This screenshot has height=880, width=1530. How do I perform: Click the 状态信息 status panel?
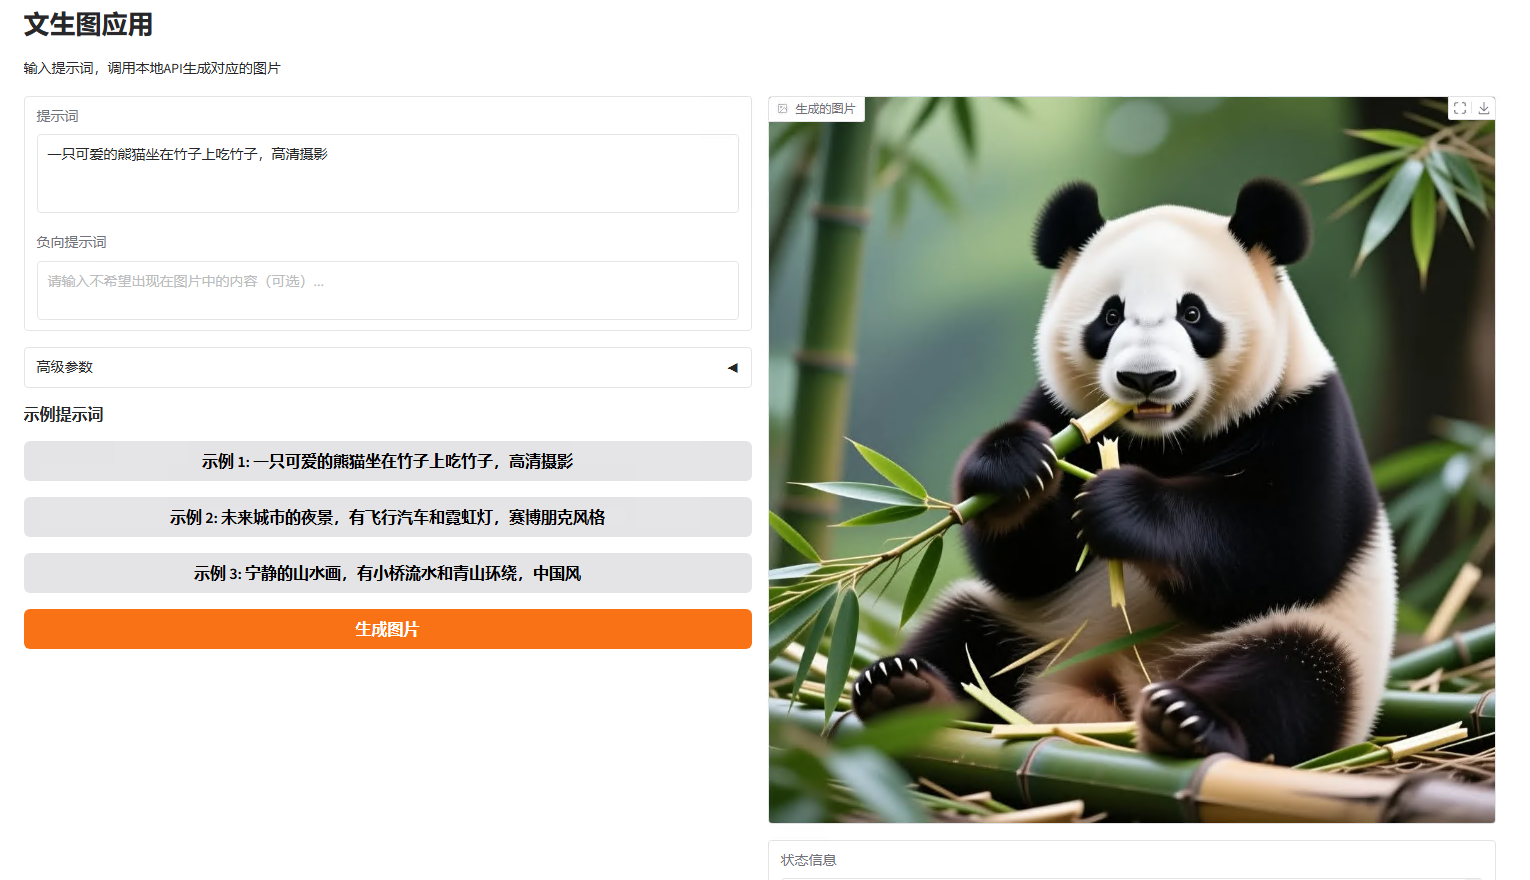click(1131, 860)
